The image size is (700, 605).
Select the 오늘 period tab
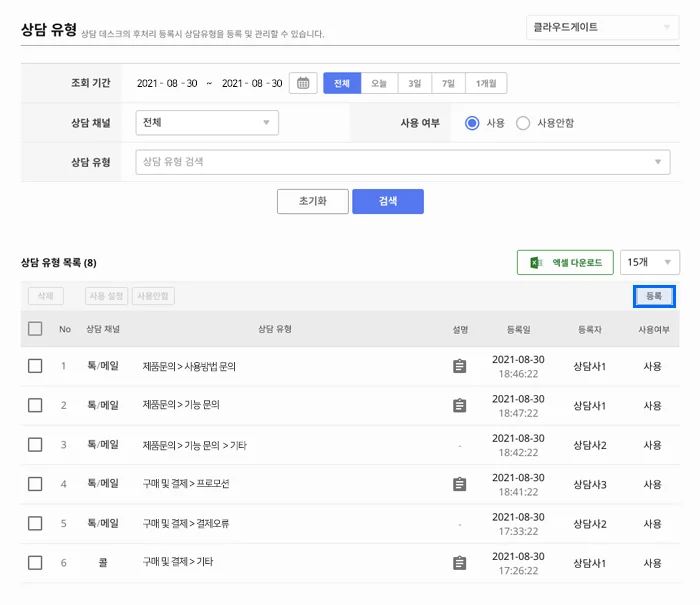point(379,83)
